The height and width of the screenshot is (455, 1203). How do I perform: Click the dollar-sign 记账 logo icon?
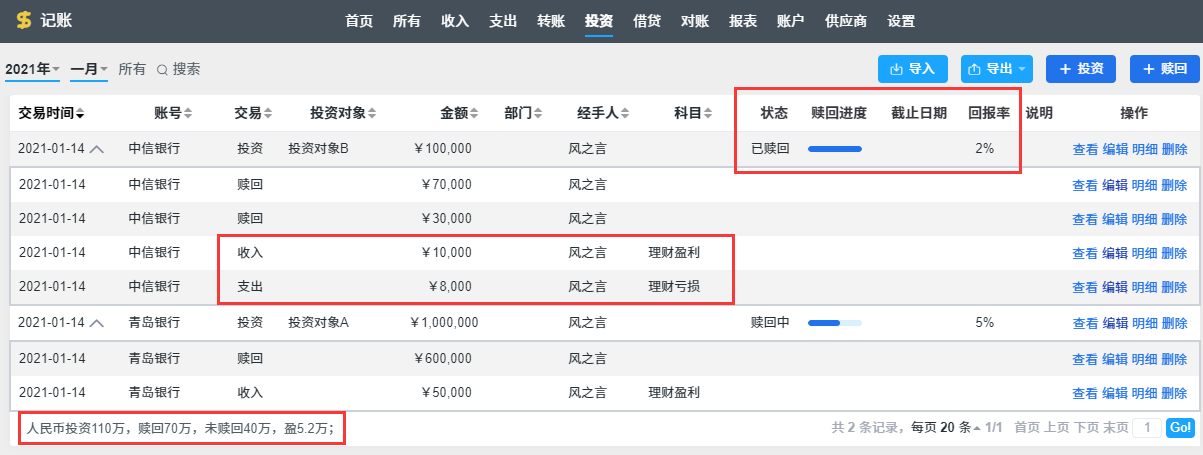[x=24, y=21]
